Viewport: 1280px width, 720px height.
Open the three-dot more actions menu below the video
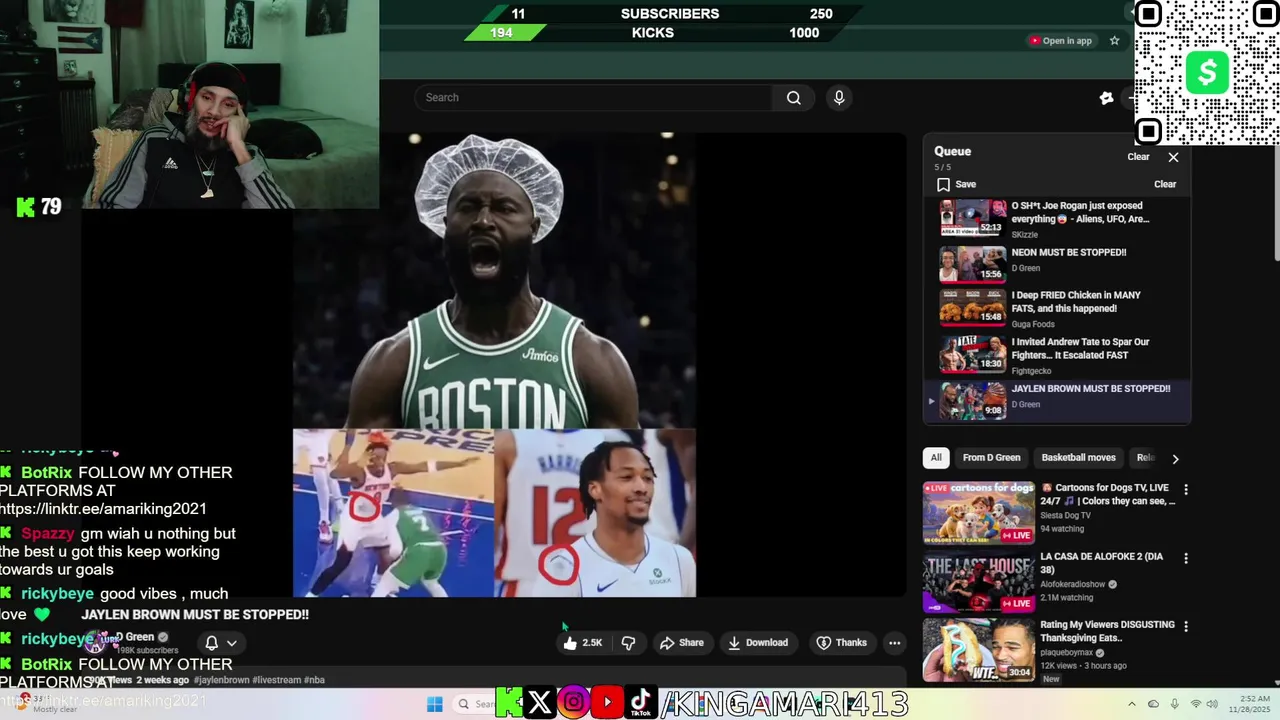tap(894, 643)
